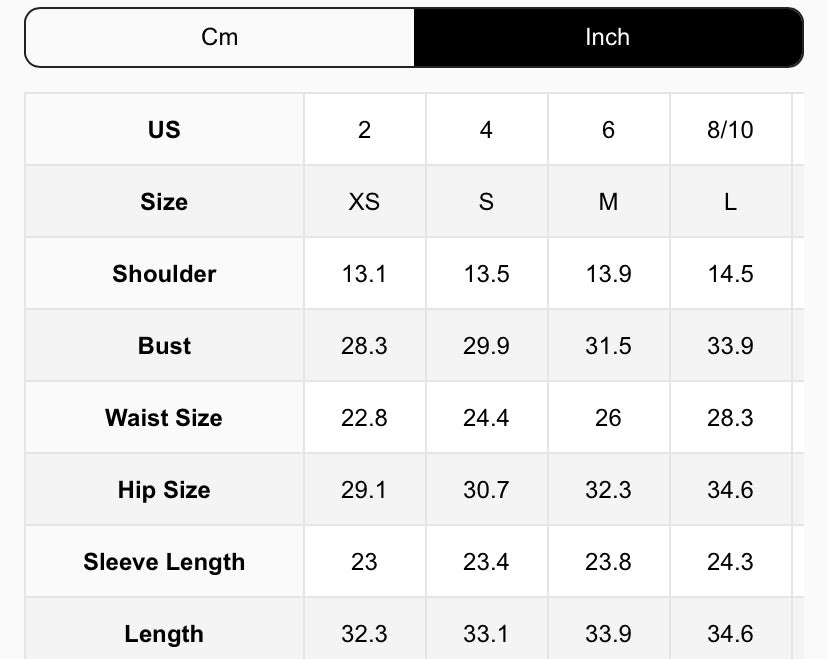Image resolution: width=828 pixels, height=659 pixels.
Task: Select the S size cell
Action: pyautogui.click(x=486, y=202)
